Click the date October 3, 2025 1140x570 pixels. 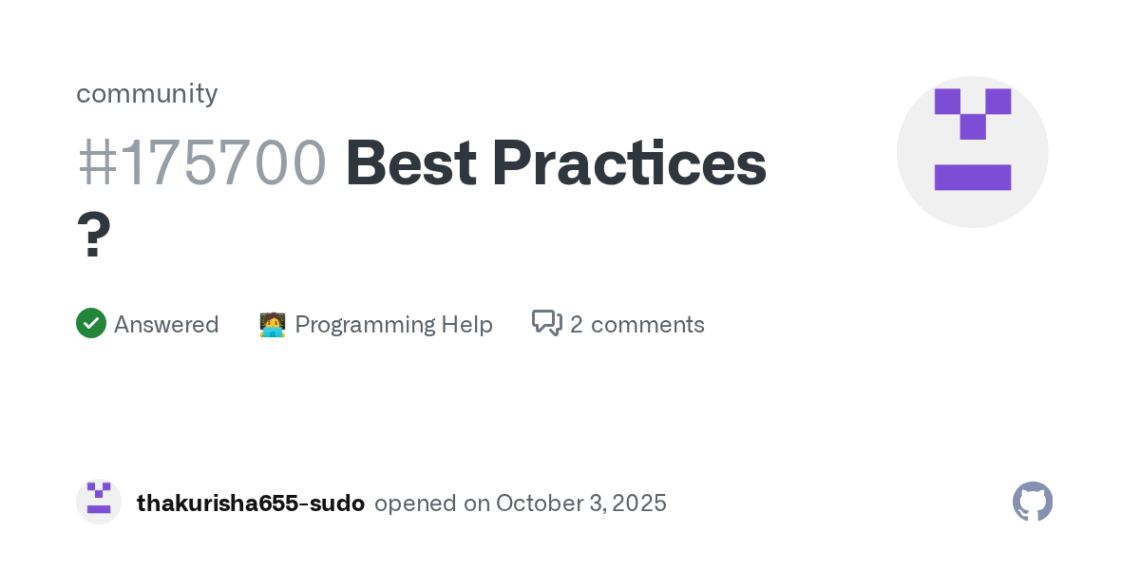581,503
